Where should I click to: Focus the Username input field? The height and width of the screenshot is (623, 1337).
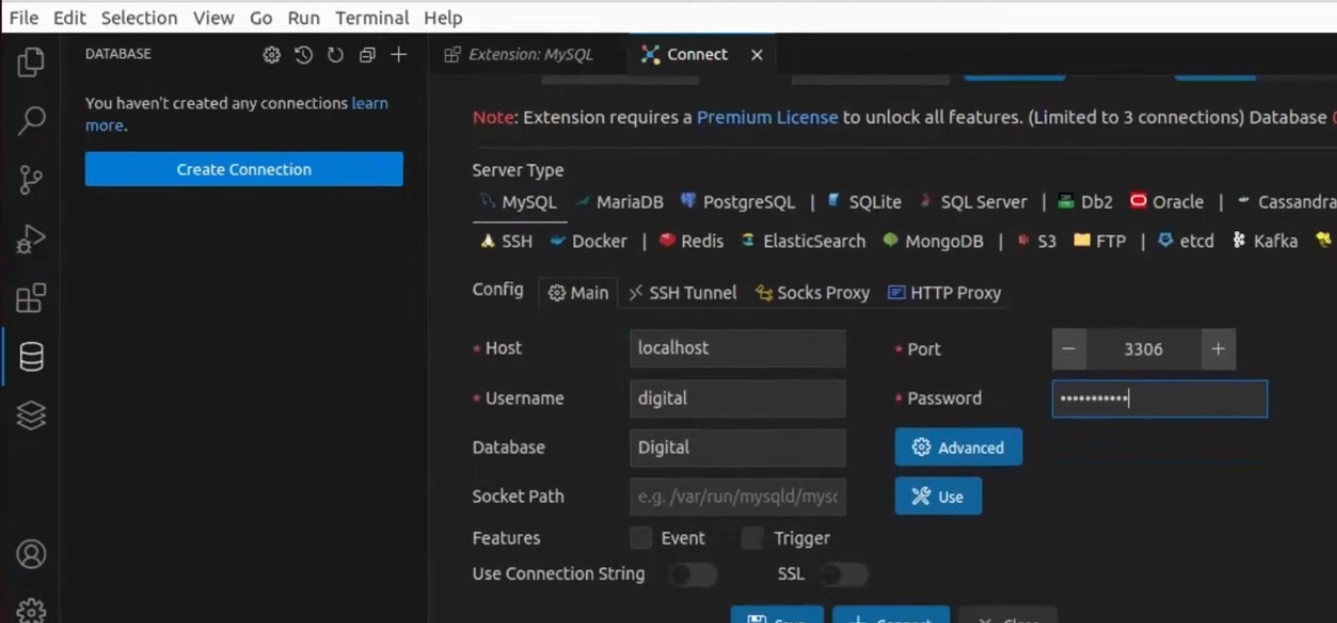738,398
